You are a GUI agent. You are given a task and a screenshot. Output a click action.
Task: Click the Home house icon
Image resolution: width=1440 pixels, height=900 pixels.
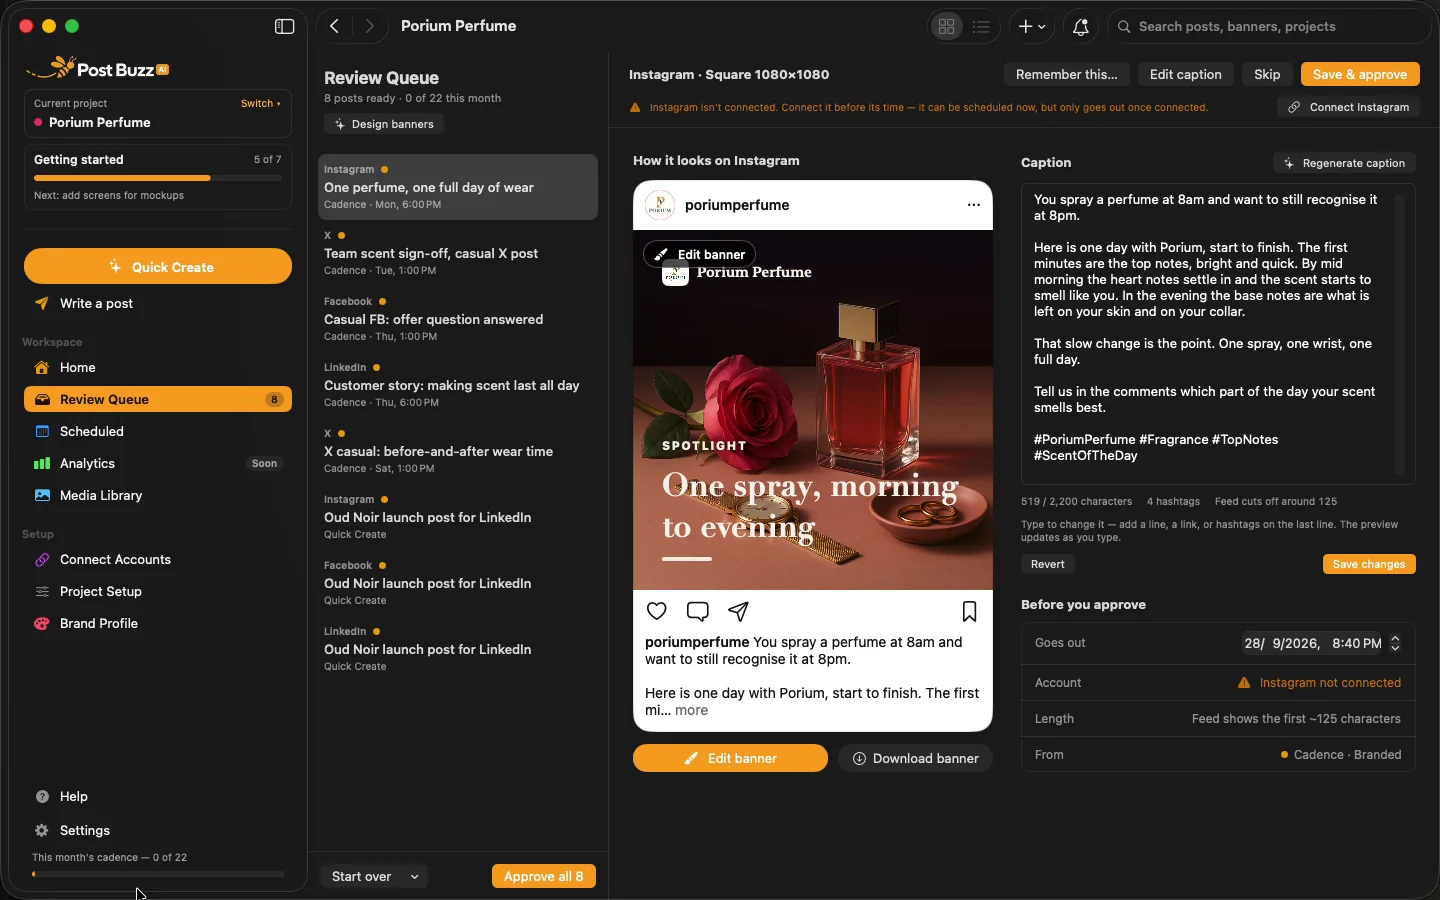tap(42, 368)
